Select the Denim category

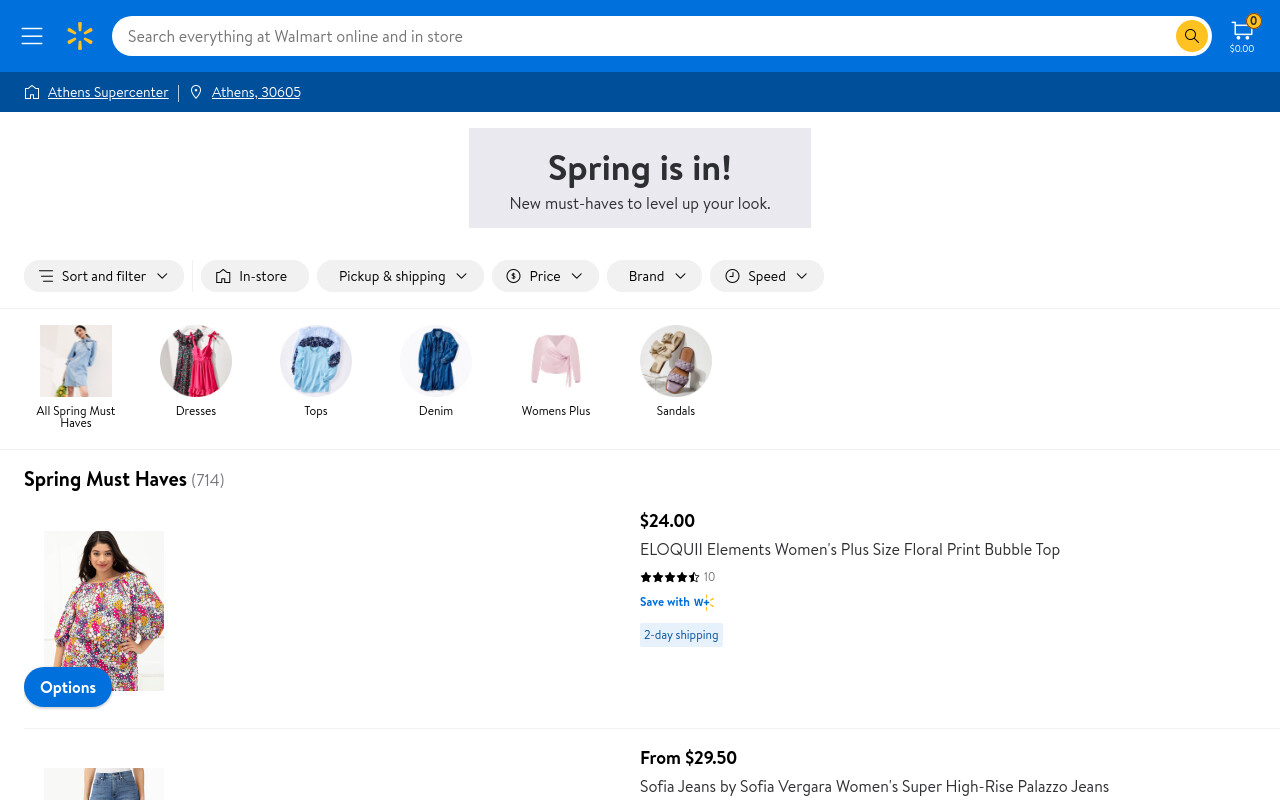pyautogui.click(x=436, y=371)
